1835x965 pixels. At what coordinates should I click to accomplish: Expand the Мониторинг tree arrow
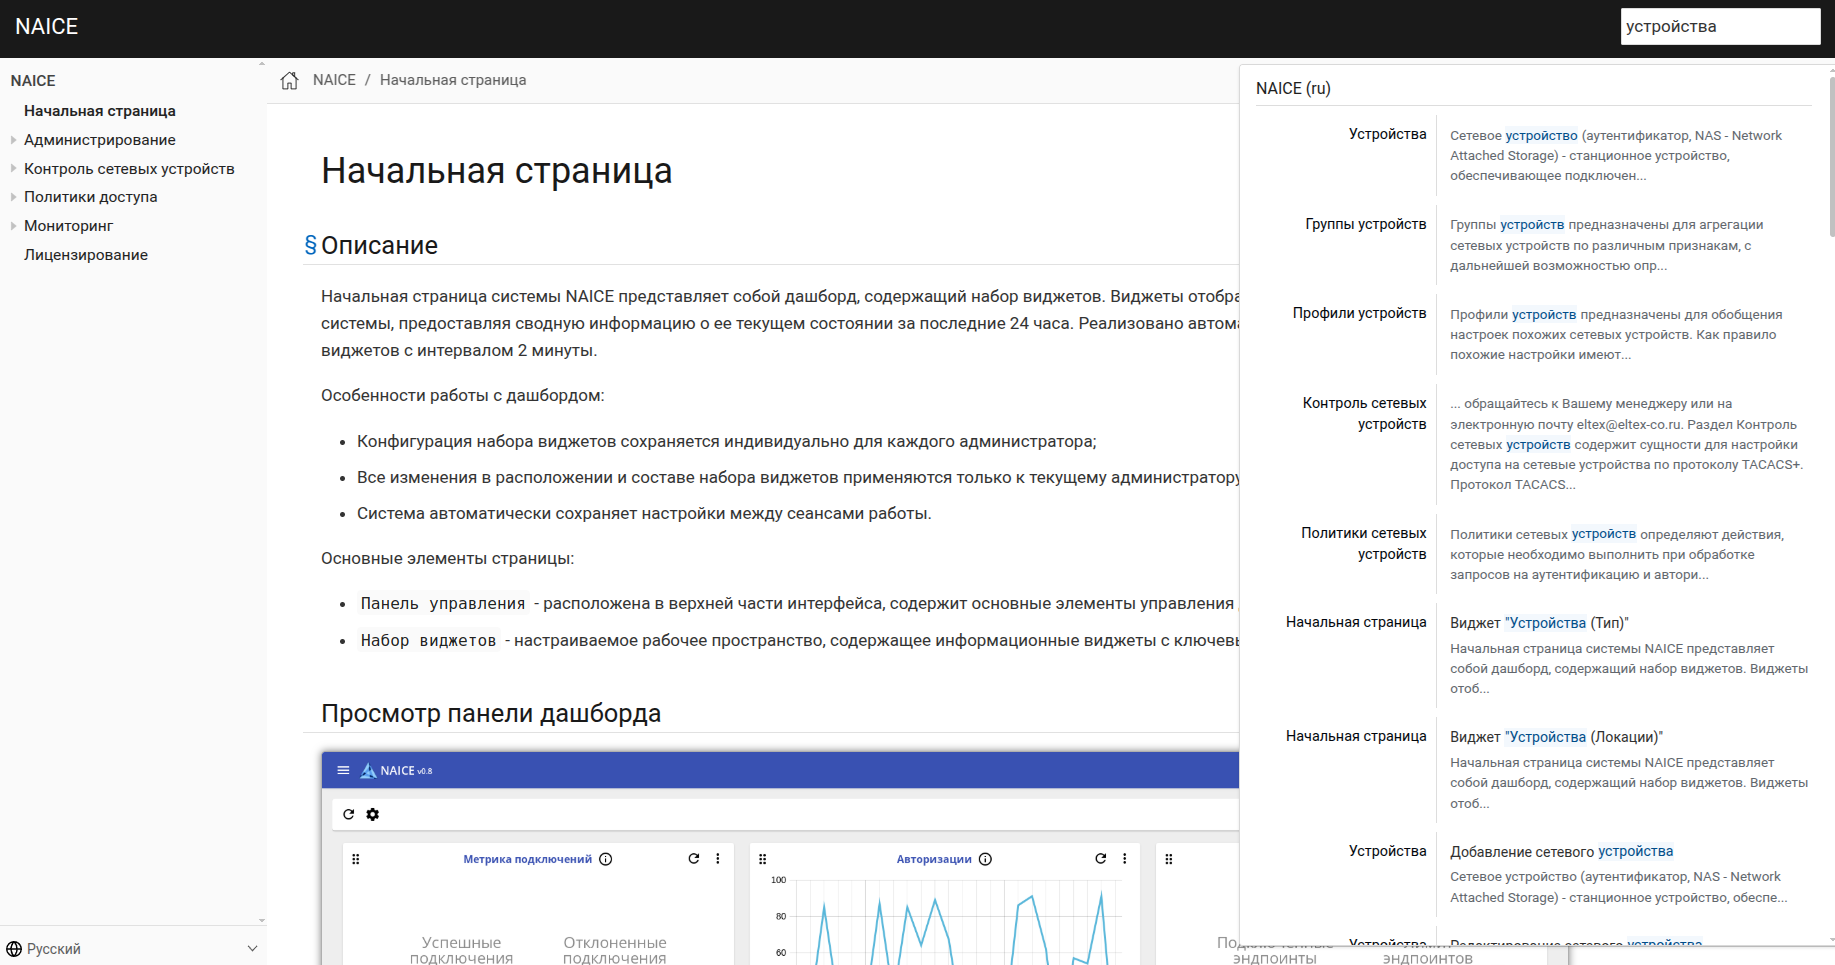click(13, 226)
